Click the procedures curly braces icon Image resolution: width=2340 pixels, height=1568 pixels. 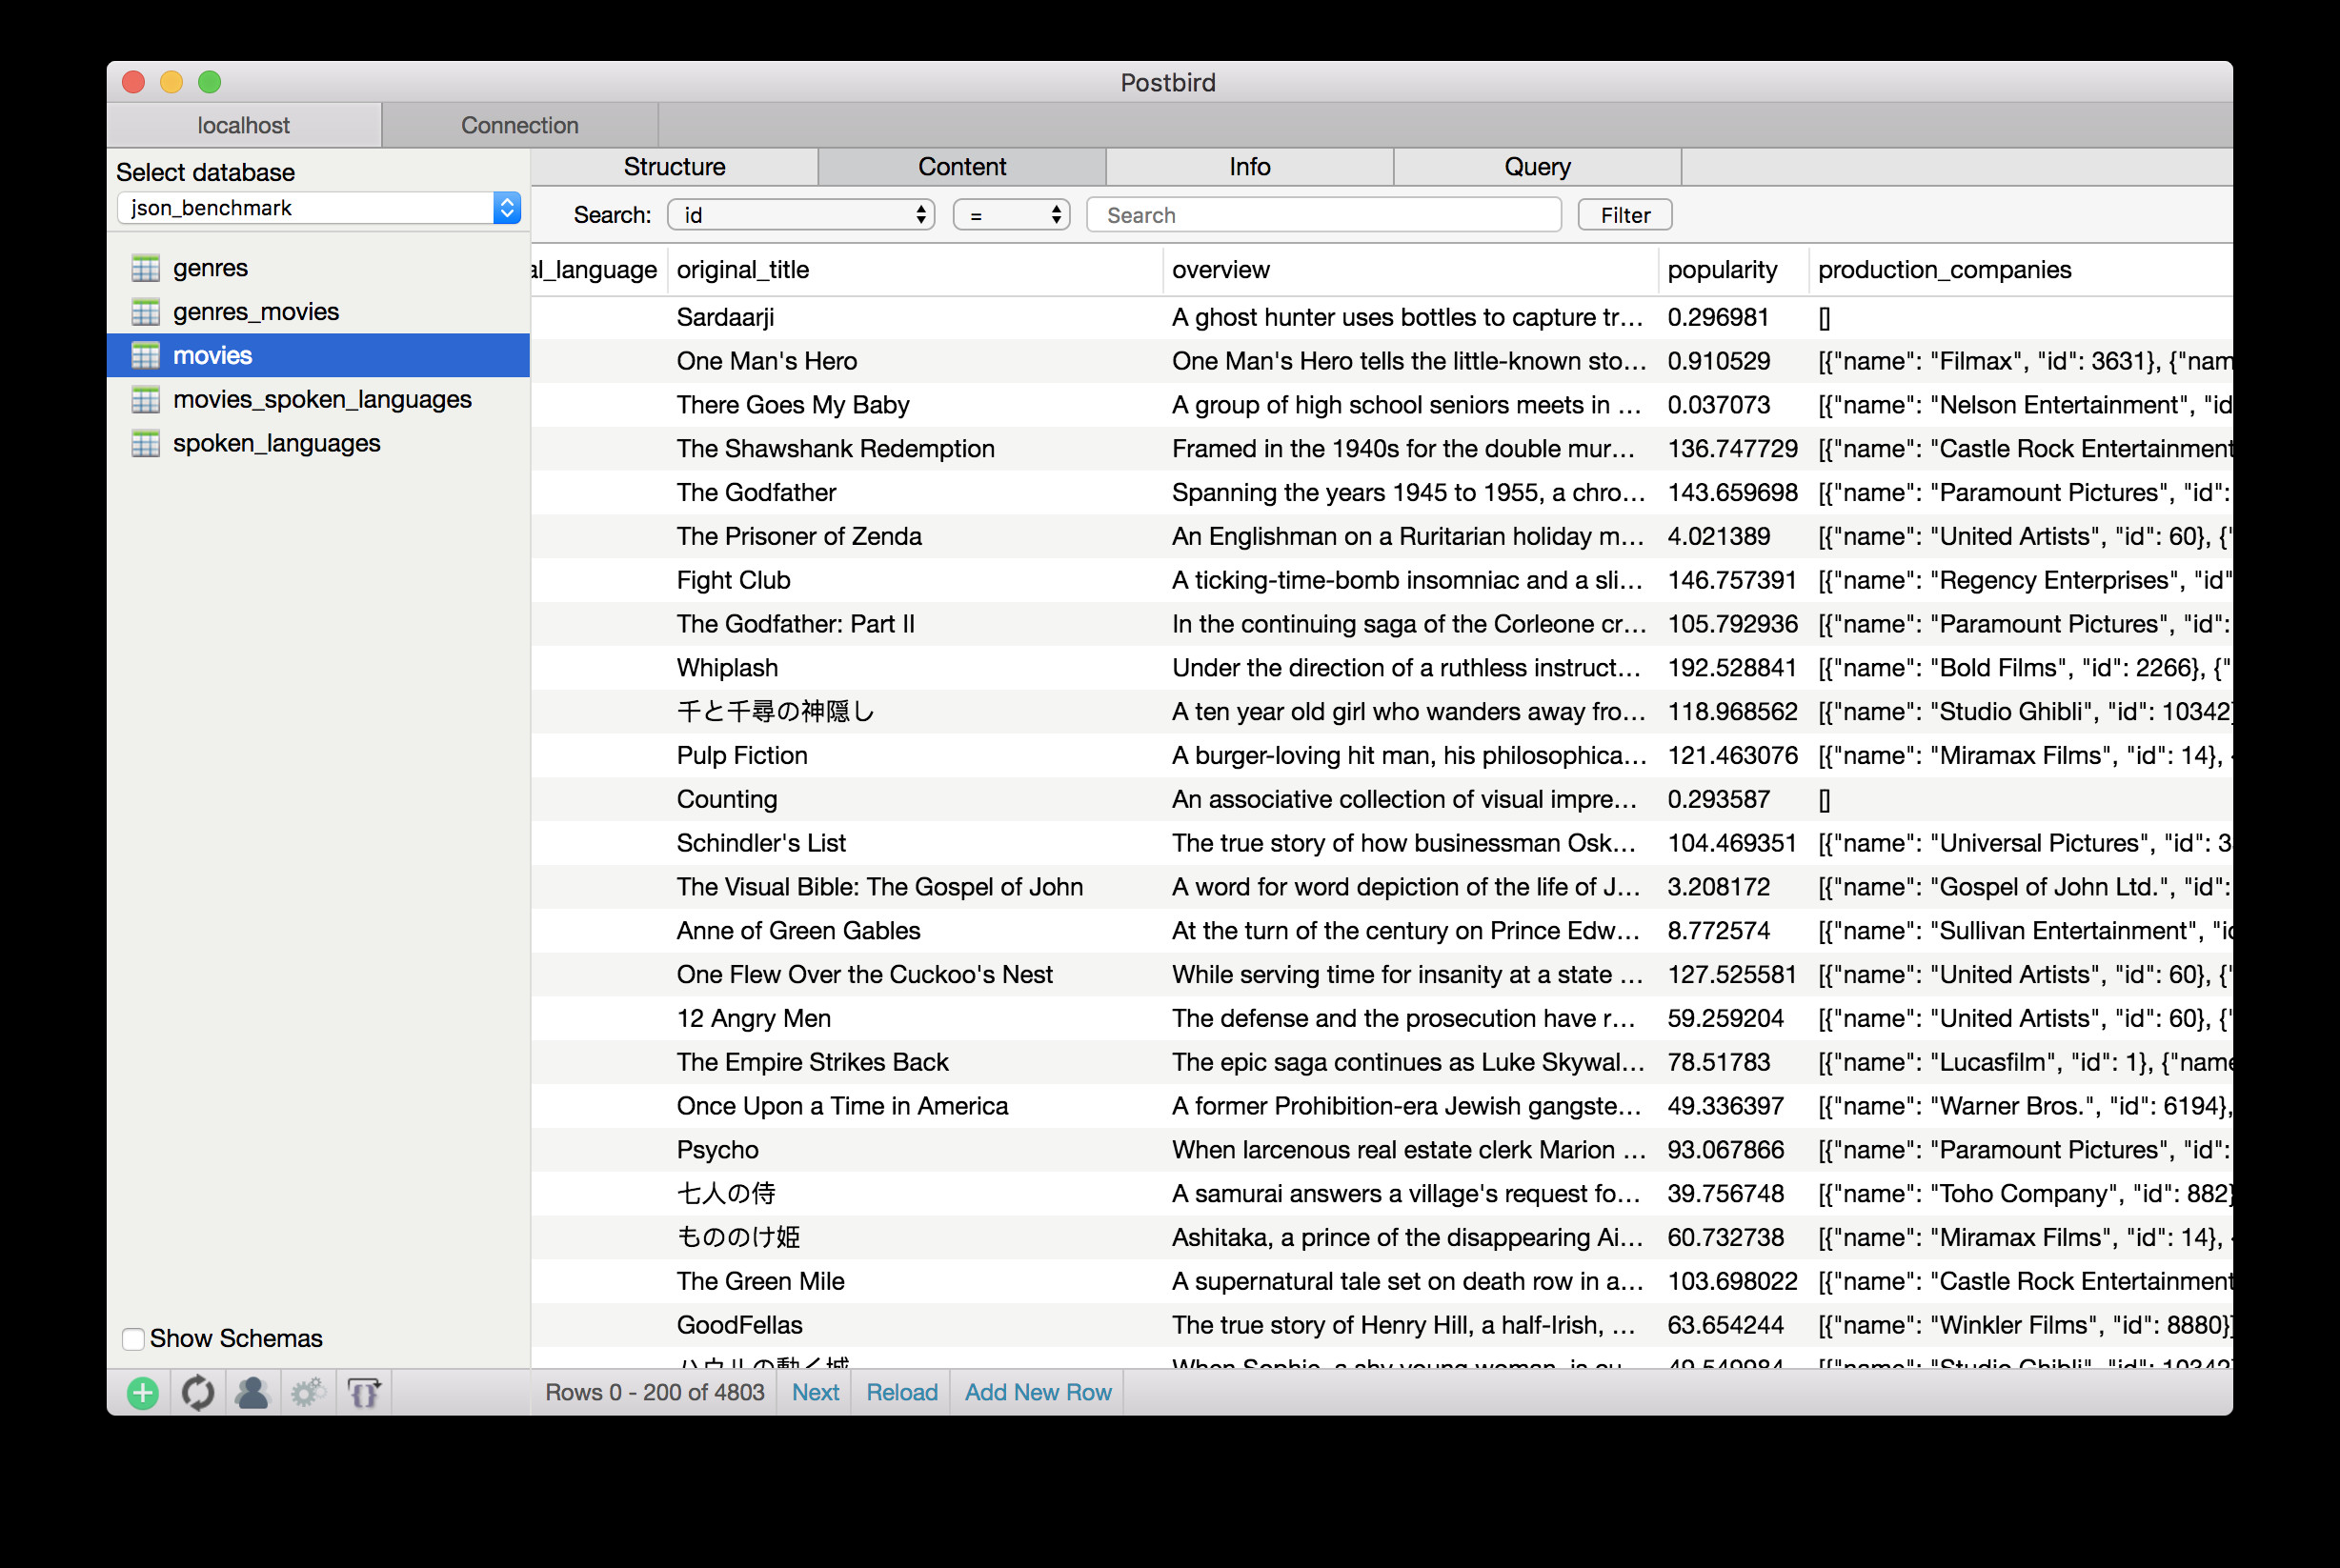click(363, 1393)
